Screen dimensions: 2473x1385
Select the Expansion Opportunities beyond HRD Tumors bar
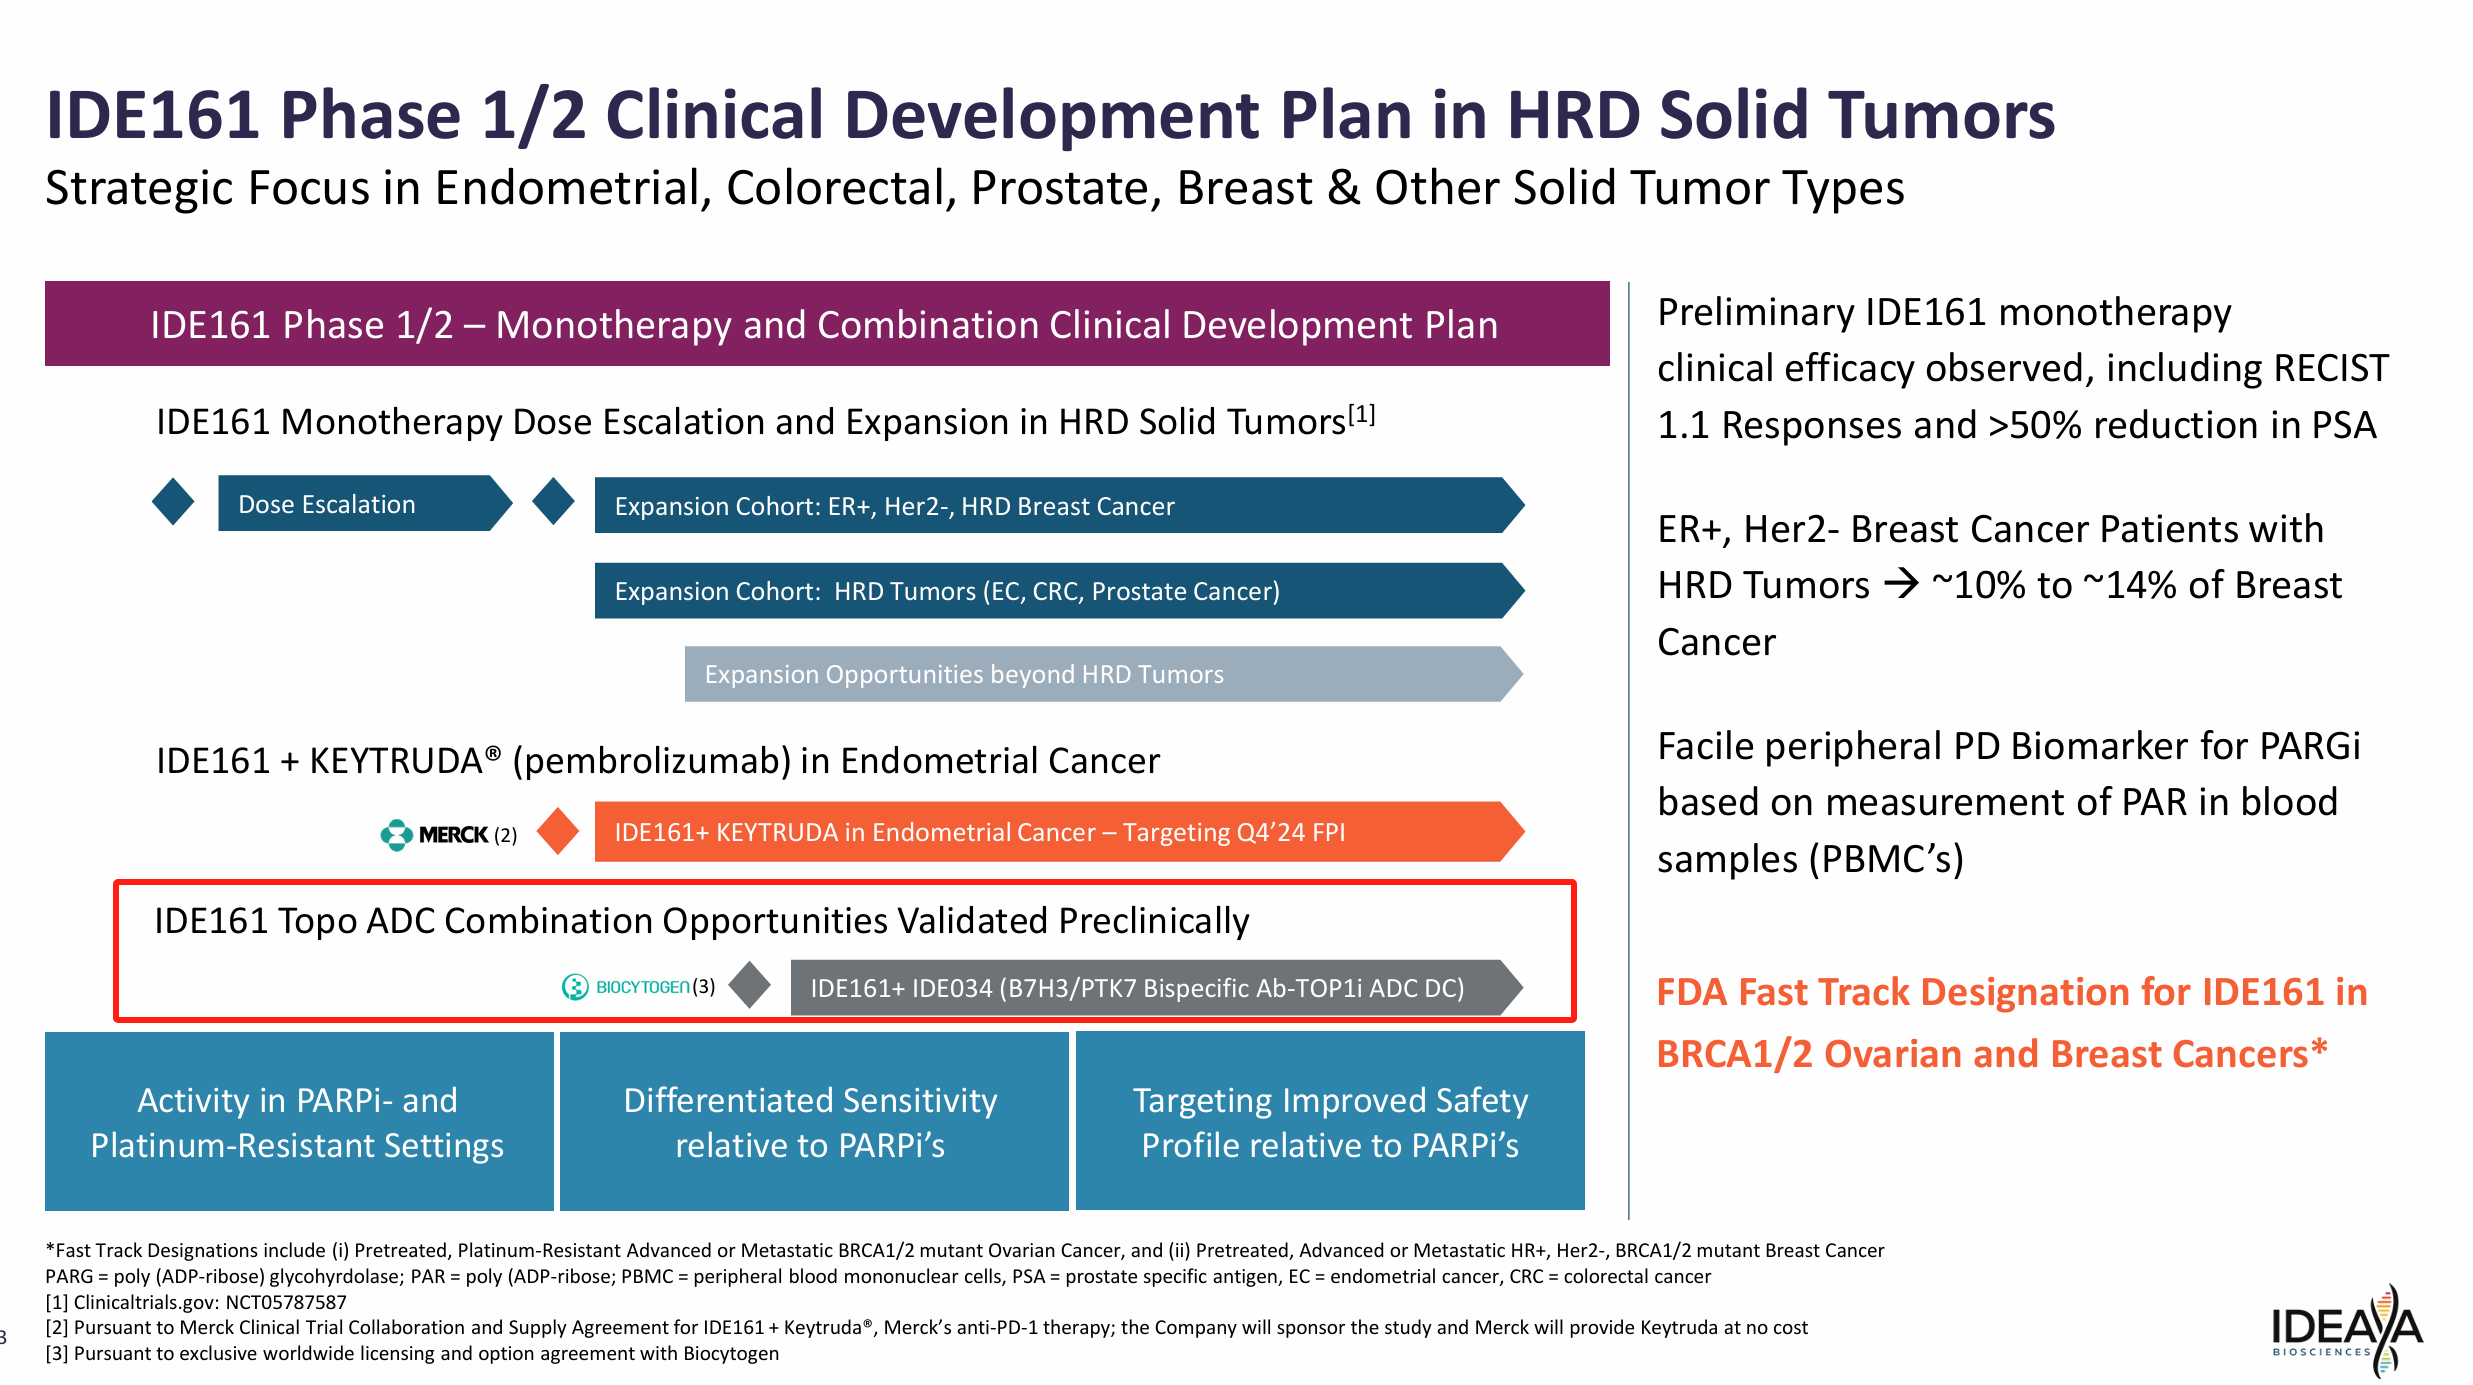pos(1103,674)
